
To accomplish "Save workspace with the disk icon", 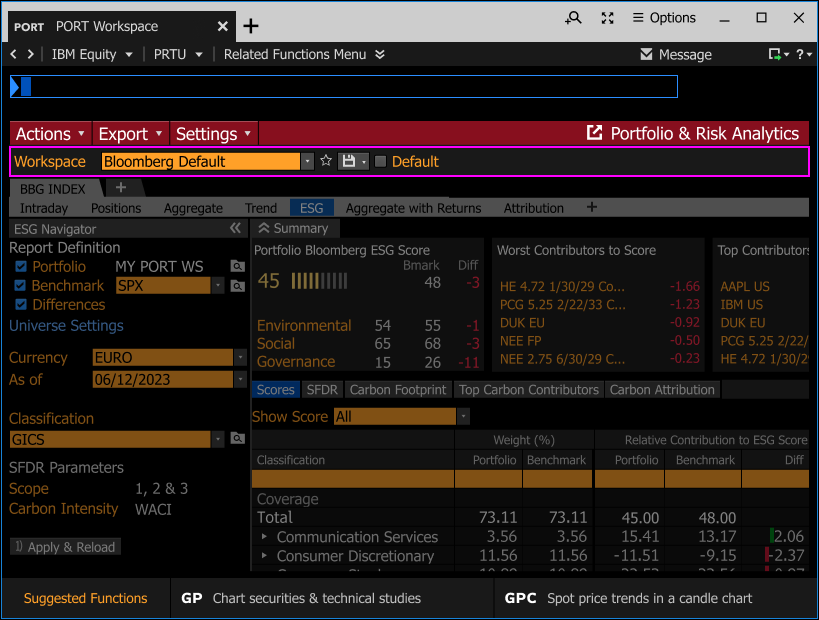I will click(x=348, y=161).
